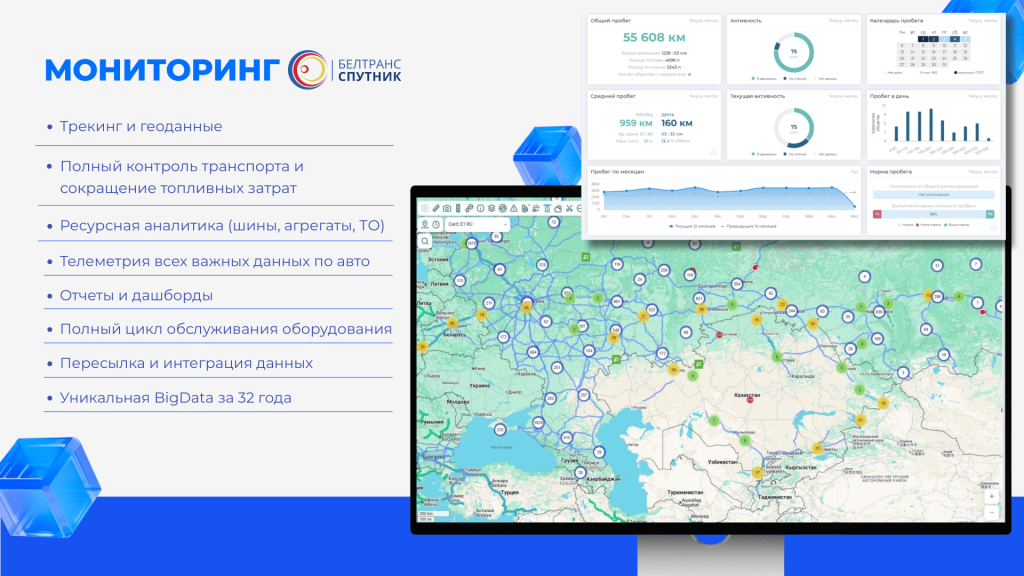Image resolution: width=1024 pixels, height=576 pixels.
Task: Open period selector on Пробег в день card
Action: [x=983, y=96]
